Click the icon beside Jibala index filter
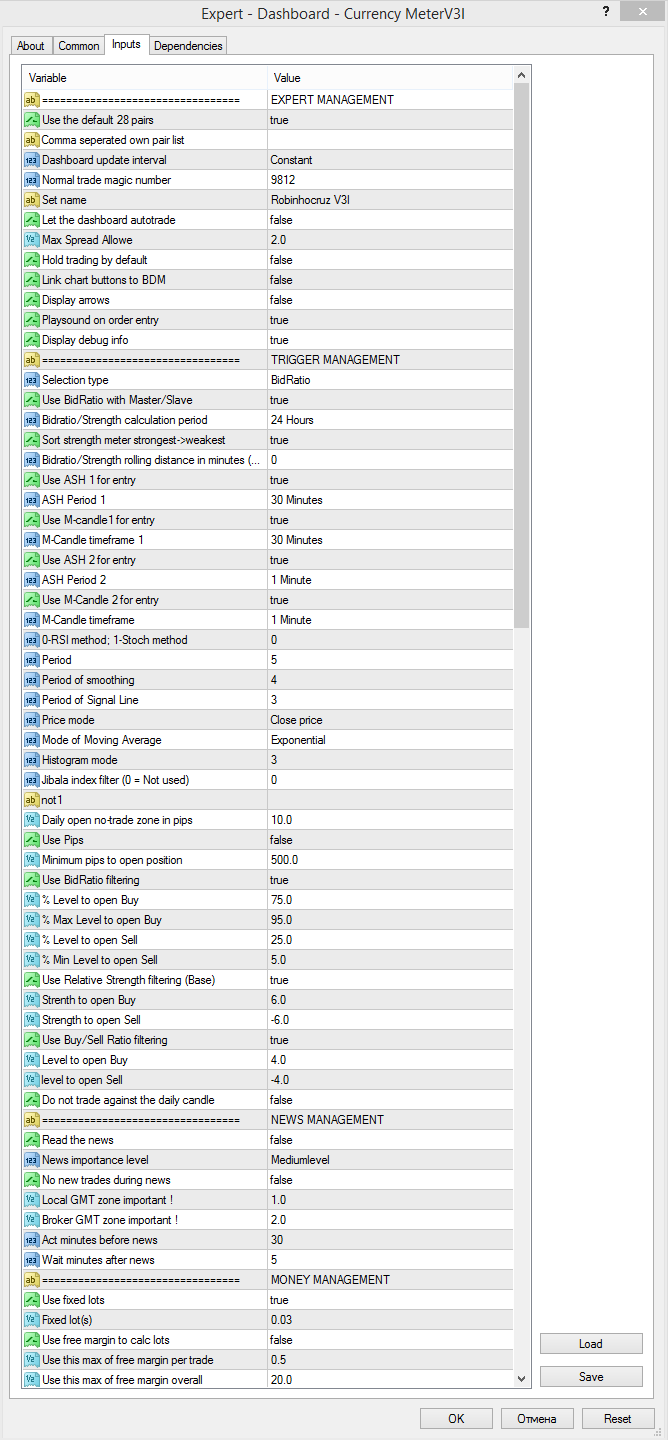This screenshot has width=668, height=1440. click(x=31, y=780)
